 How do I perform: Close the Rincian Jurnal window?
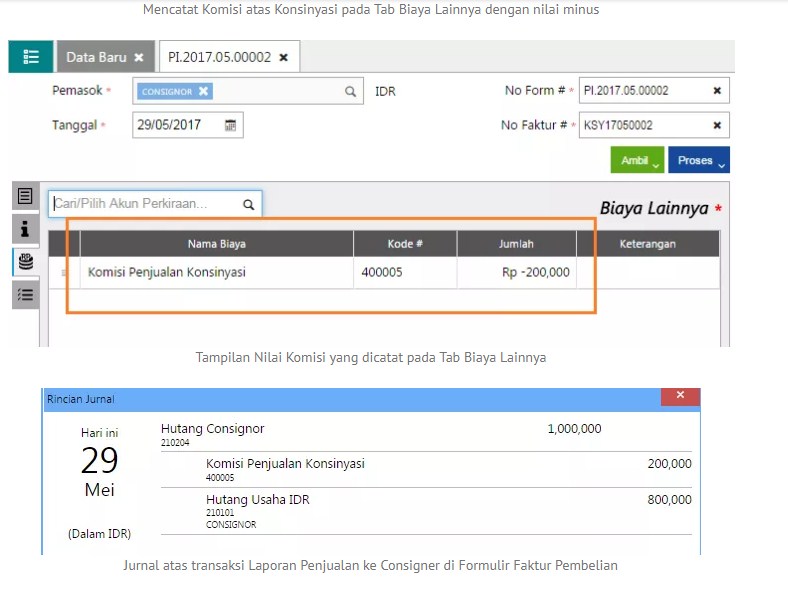680,396
